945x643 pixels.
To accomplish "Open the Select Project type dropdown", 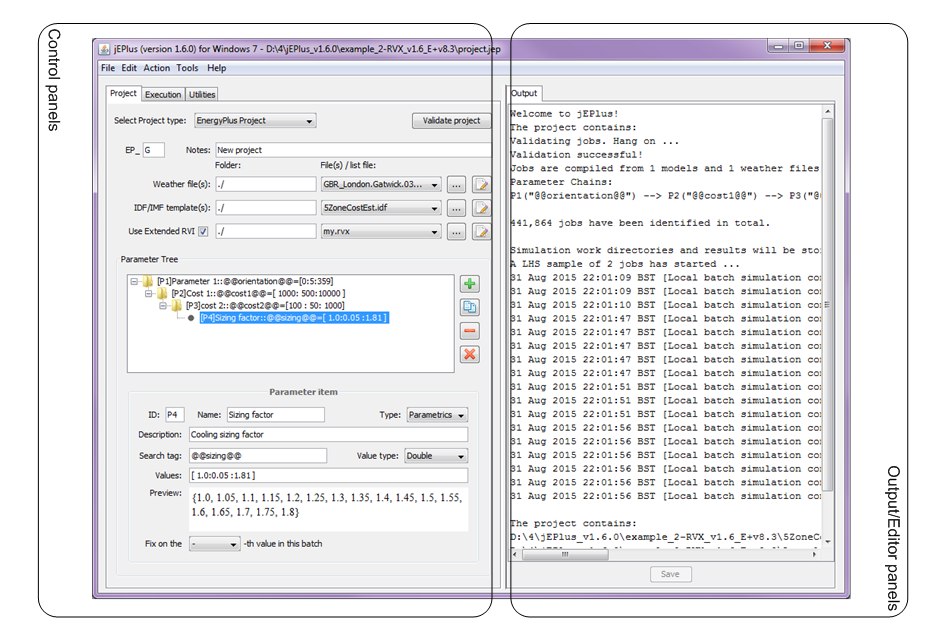I will (255, 121).
